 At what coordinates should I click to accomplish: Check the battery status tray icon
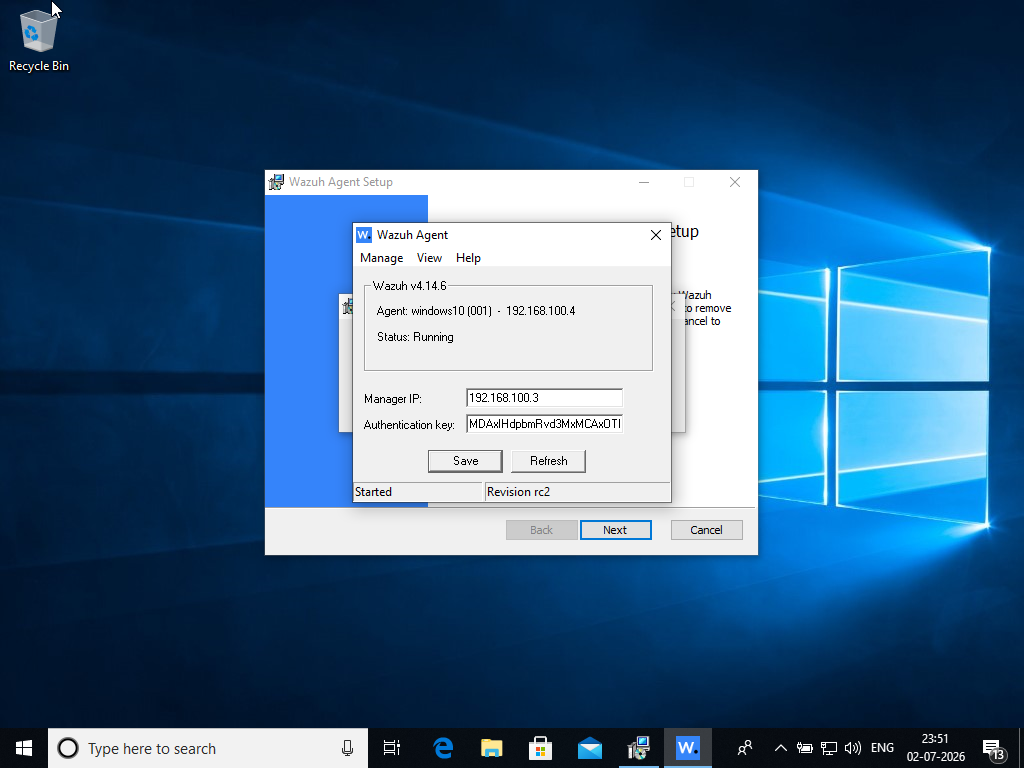tap(805, 748)
